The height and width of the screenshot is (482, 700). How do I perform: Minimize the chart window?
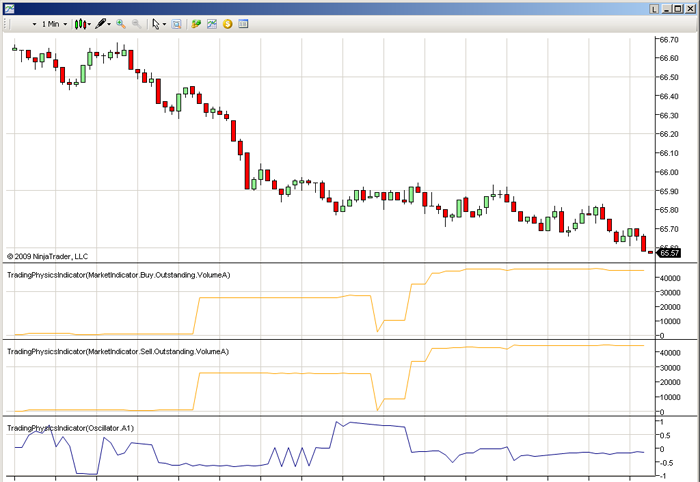[667, 8]
